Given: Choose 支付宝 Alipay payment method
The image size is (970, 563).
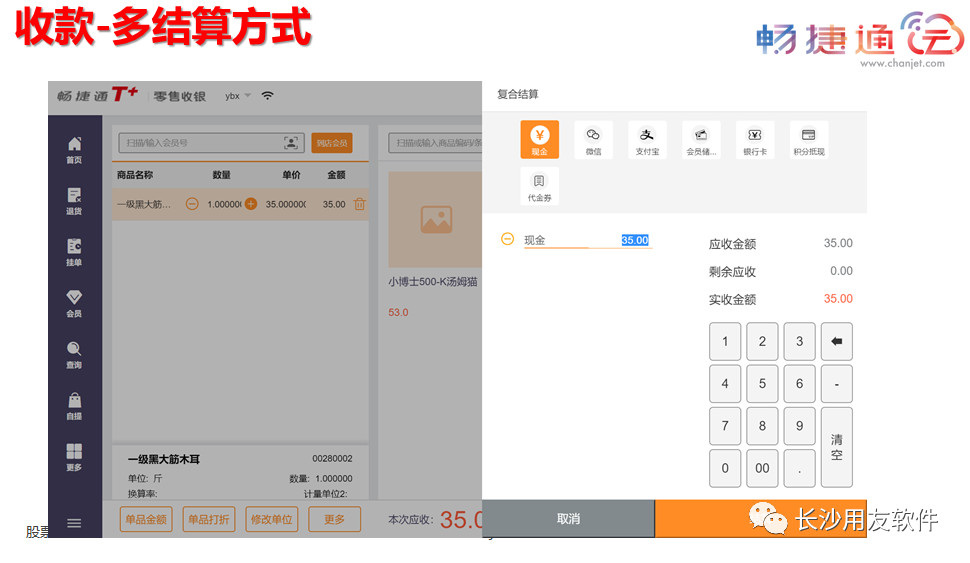Looking at the screenshot, I should pos(647,140).
